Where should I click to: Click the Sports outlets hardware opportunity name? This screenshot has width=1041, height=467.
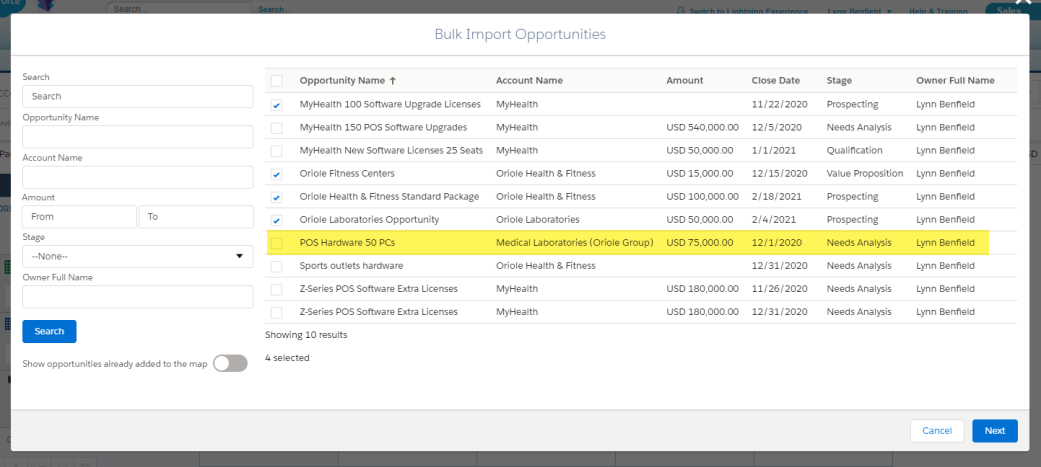[x=351, y=266]
